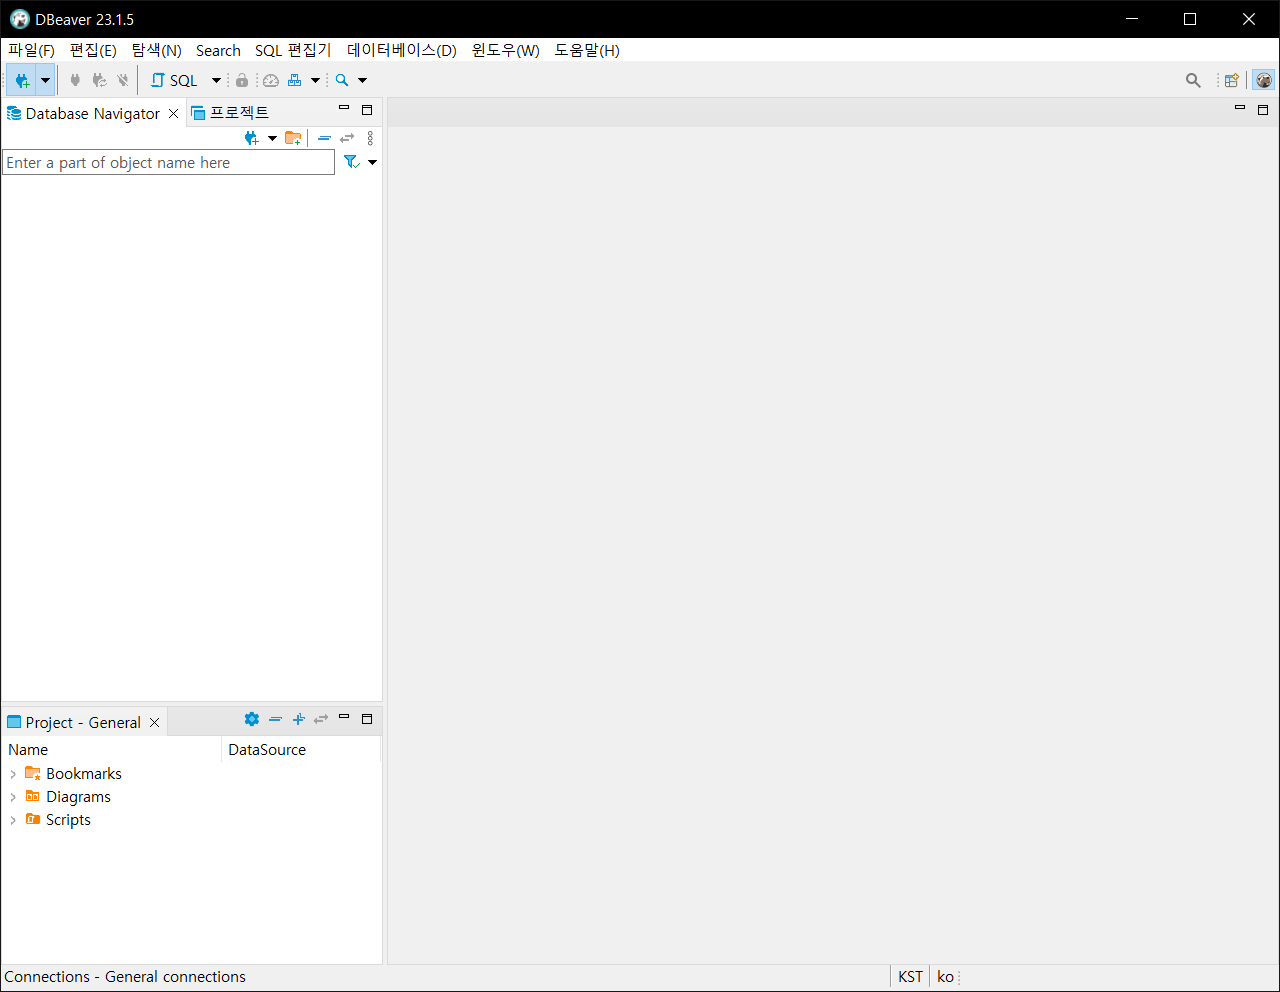Close the Database Navigator tab

(x=173, y=114)
